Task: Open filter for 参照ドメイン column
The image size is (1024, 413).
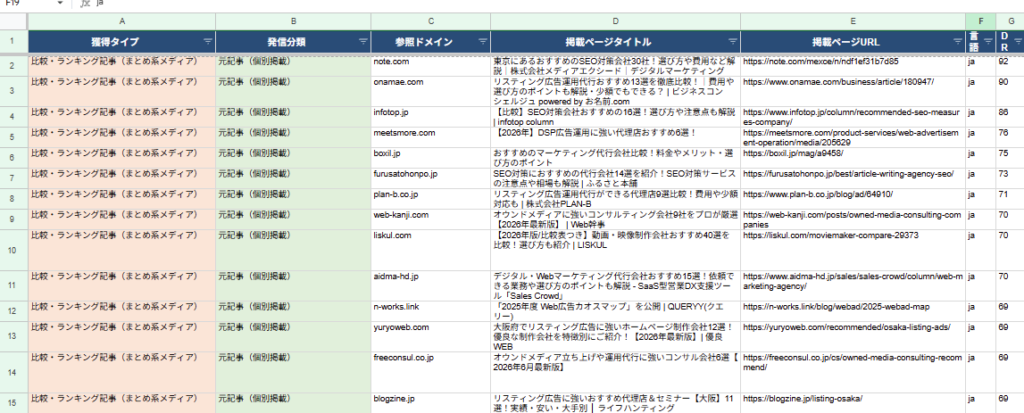Action: [483, 42]
